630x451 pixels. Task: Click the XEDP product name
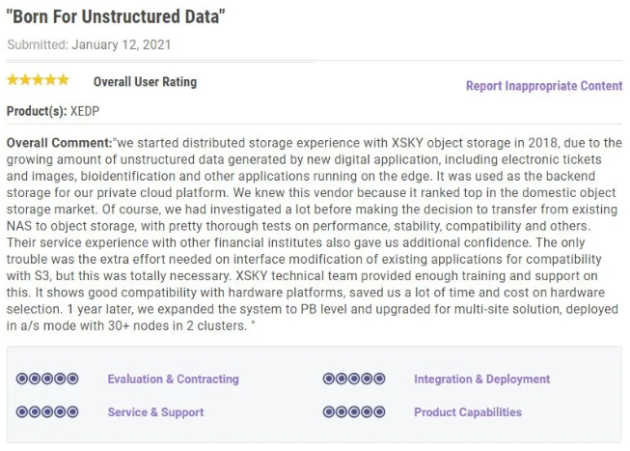tap(85, 111)
